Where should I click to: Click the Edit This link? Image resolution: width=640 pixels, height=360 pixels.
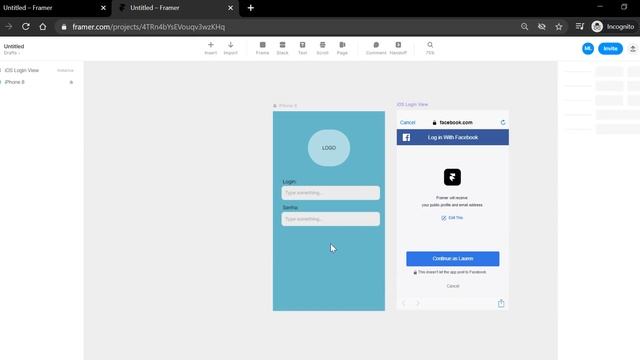pos(452,218)
